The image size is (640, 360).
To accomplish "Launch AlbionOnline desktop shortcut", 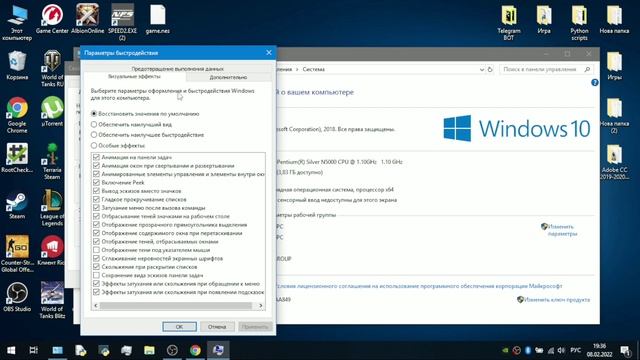I will pos(87,19).
